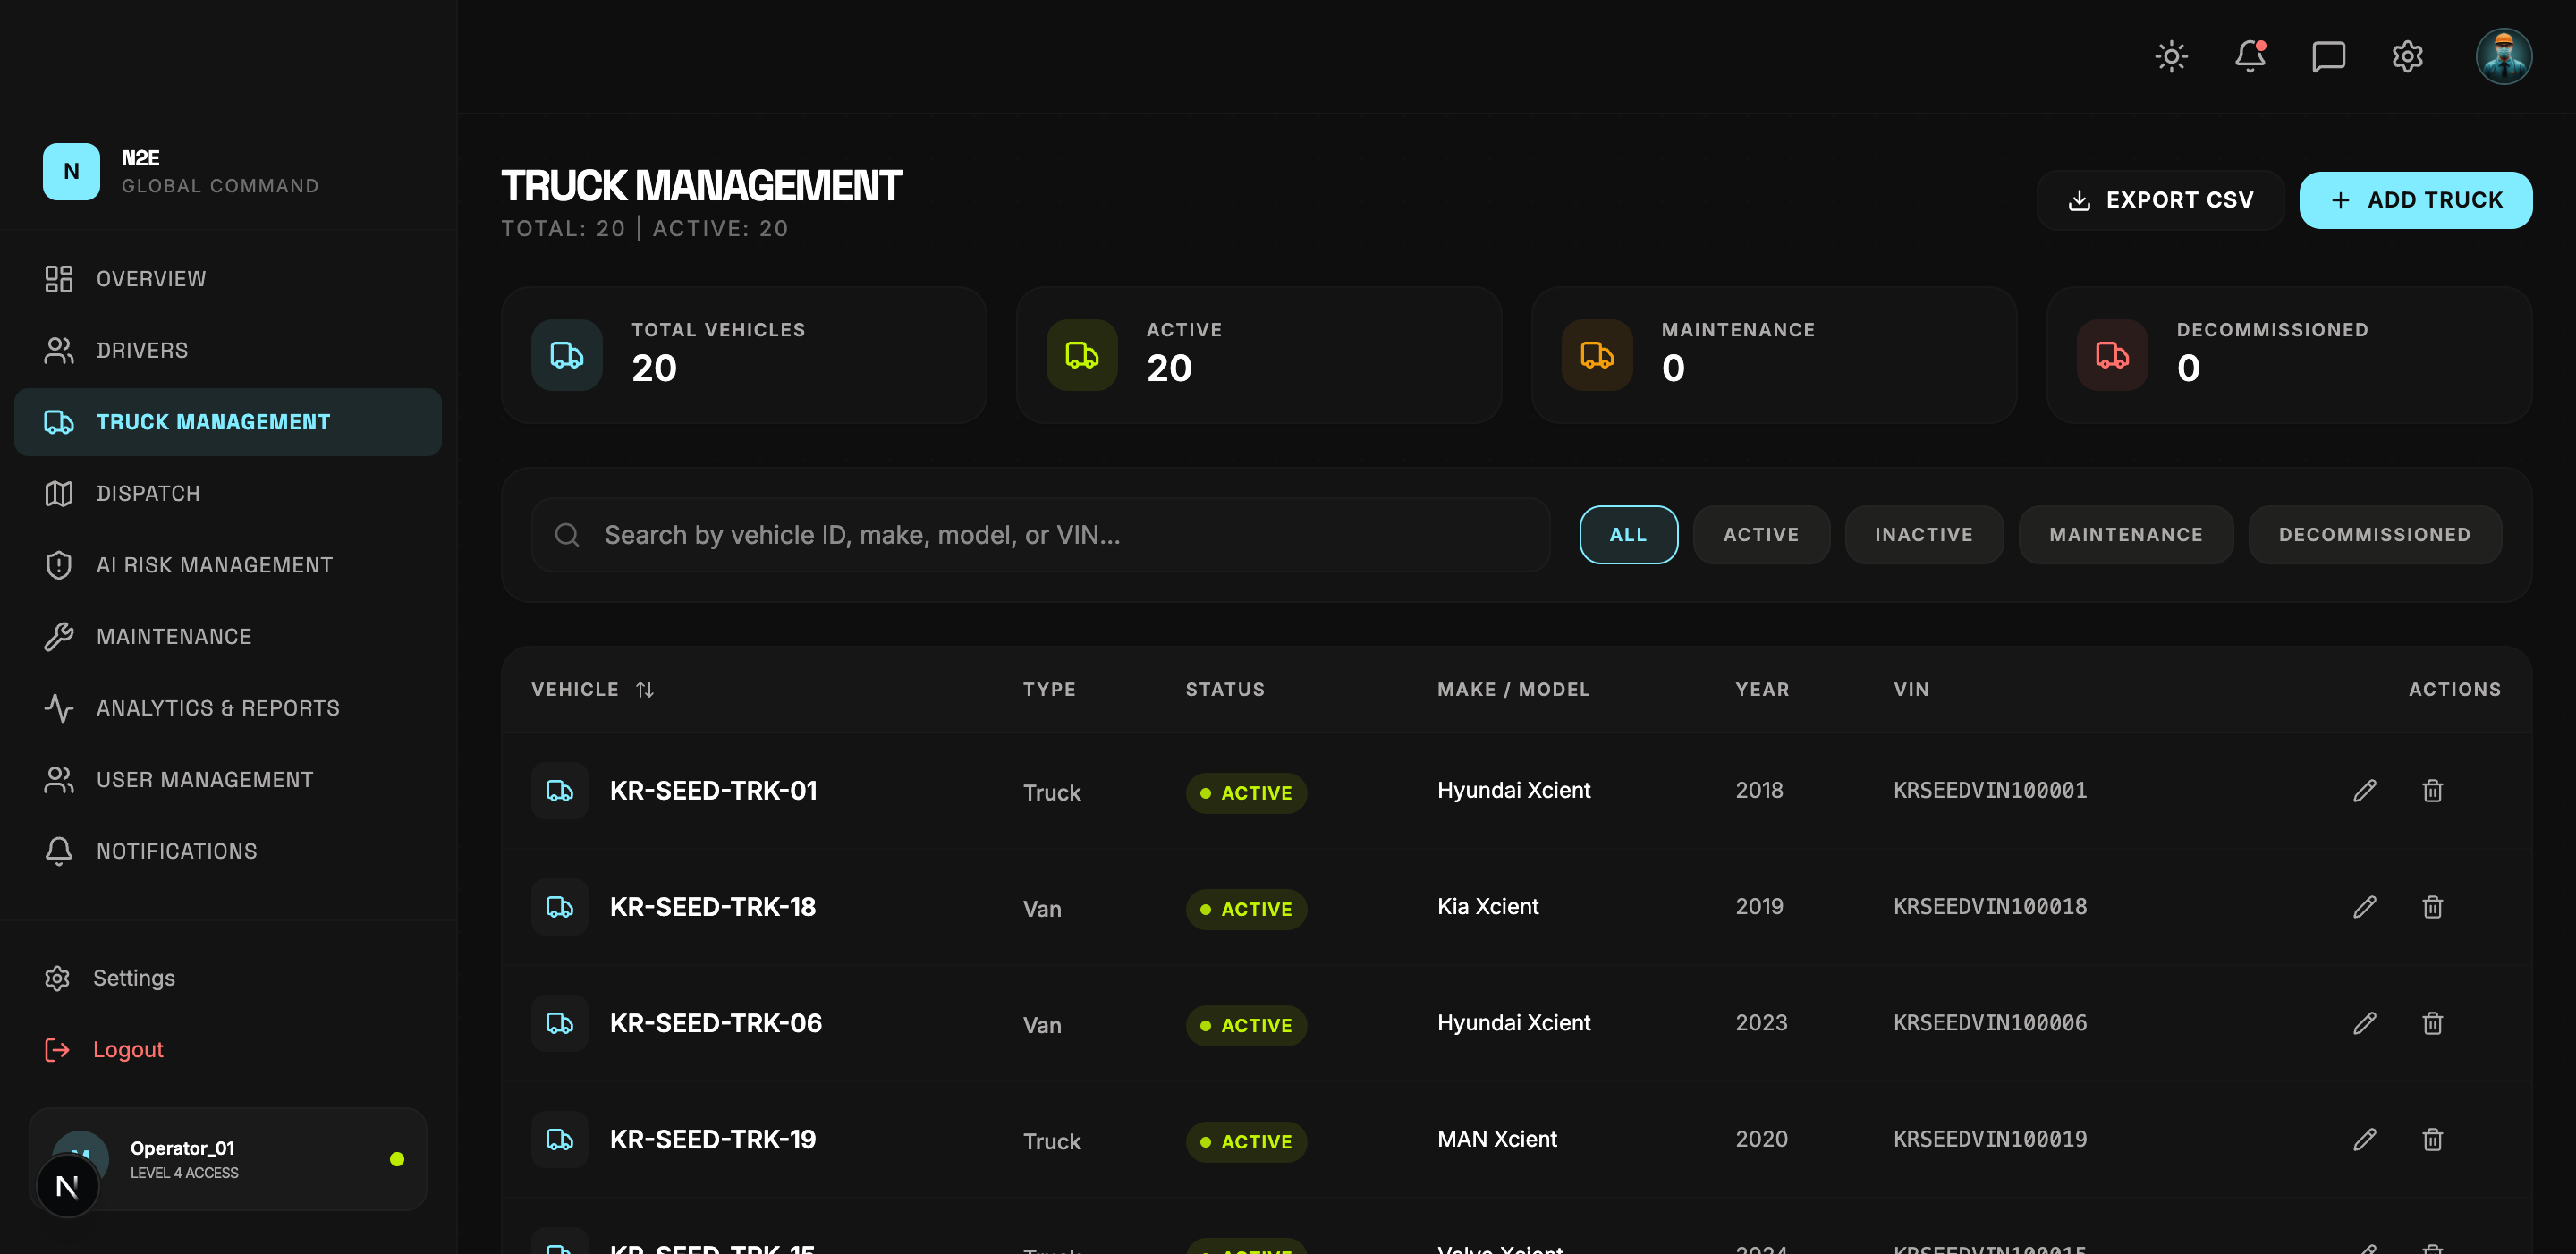Image resolution: width=2576 pixels, height=1254 pixels.
Task: Click the MAN Xcient model cell
Action: (x=1497, y=1139)
